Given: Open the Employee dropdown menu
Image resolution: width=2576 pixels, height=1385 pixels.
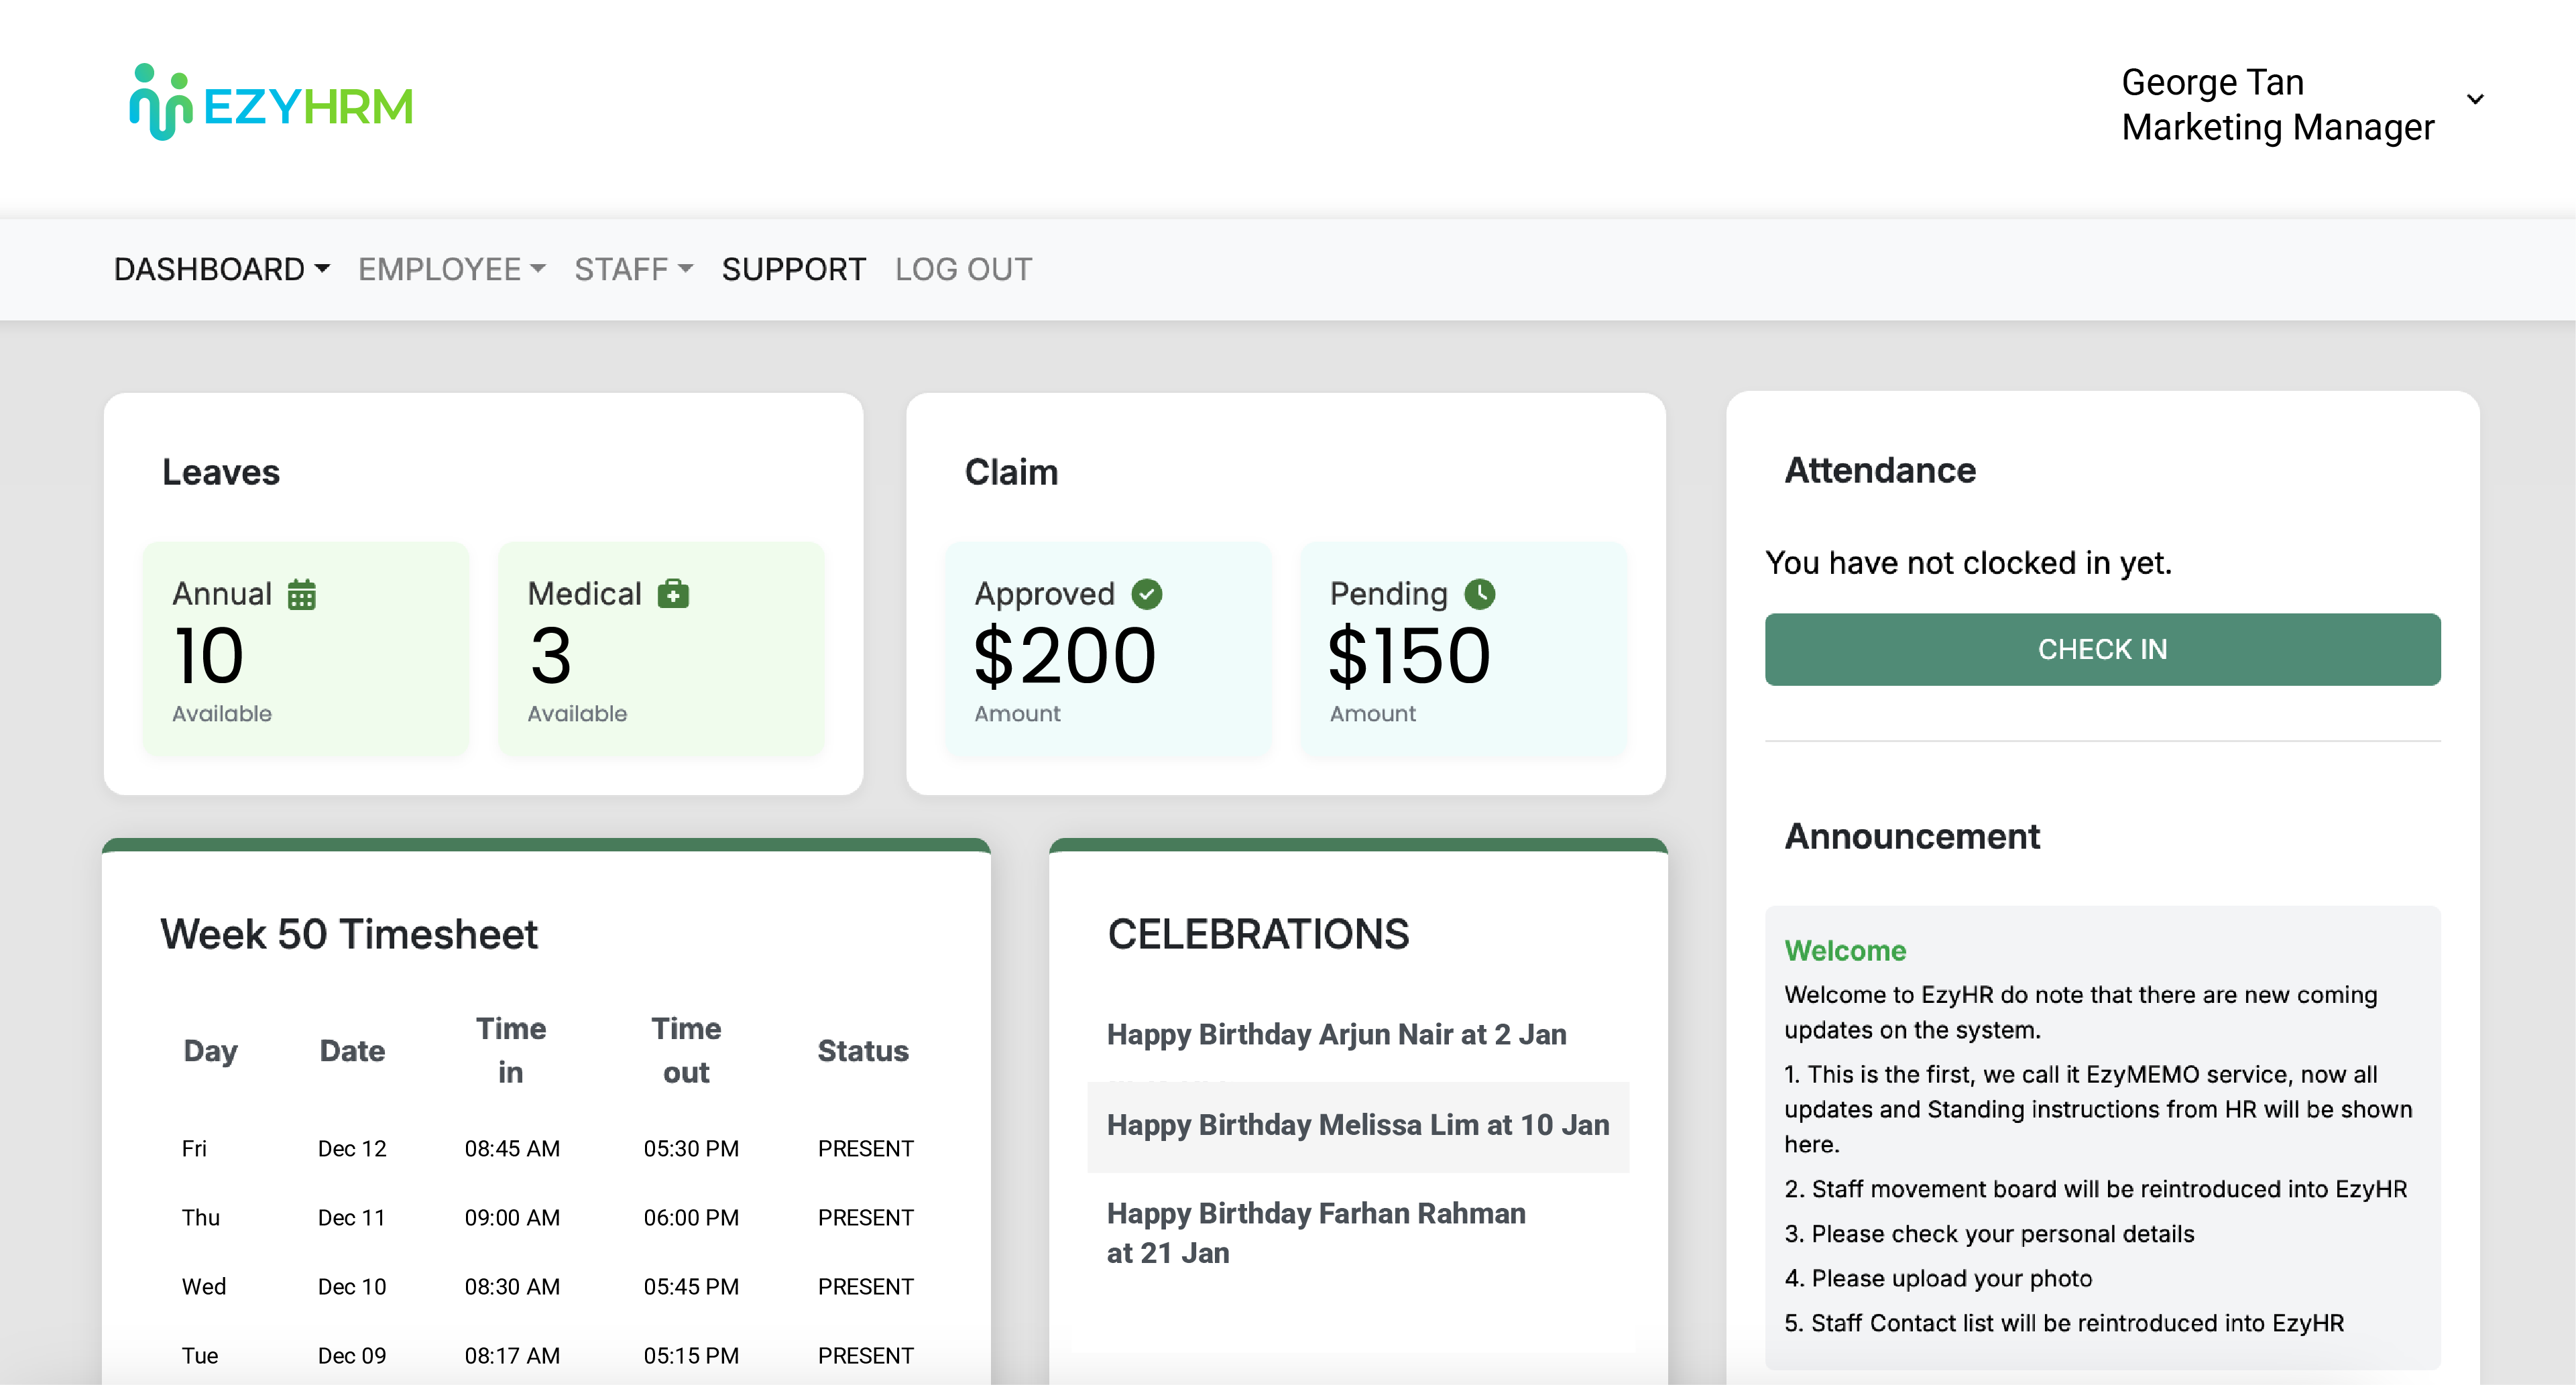Looking at the screenshot, I should coord(451,270).
